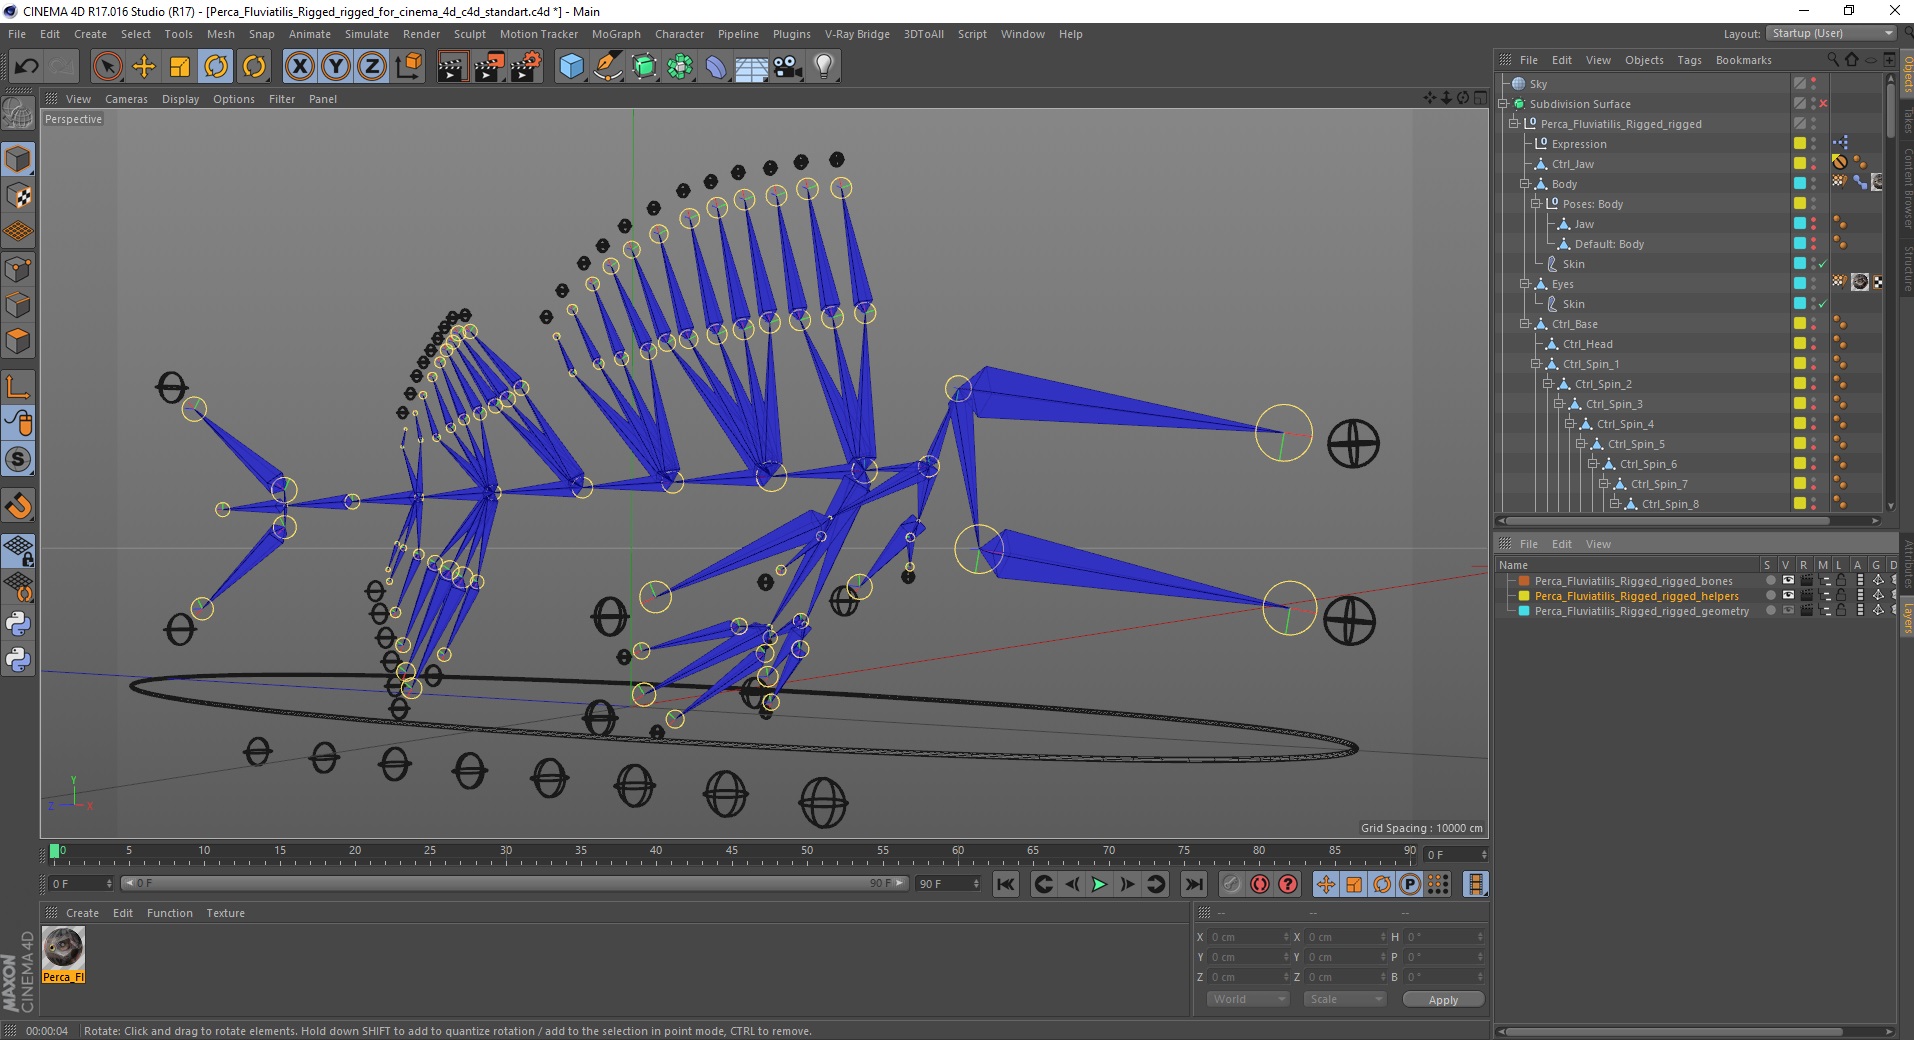Toggle Y axis lock
Viewport: 1914px width, 1040px height.
coord(336,67)
